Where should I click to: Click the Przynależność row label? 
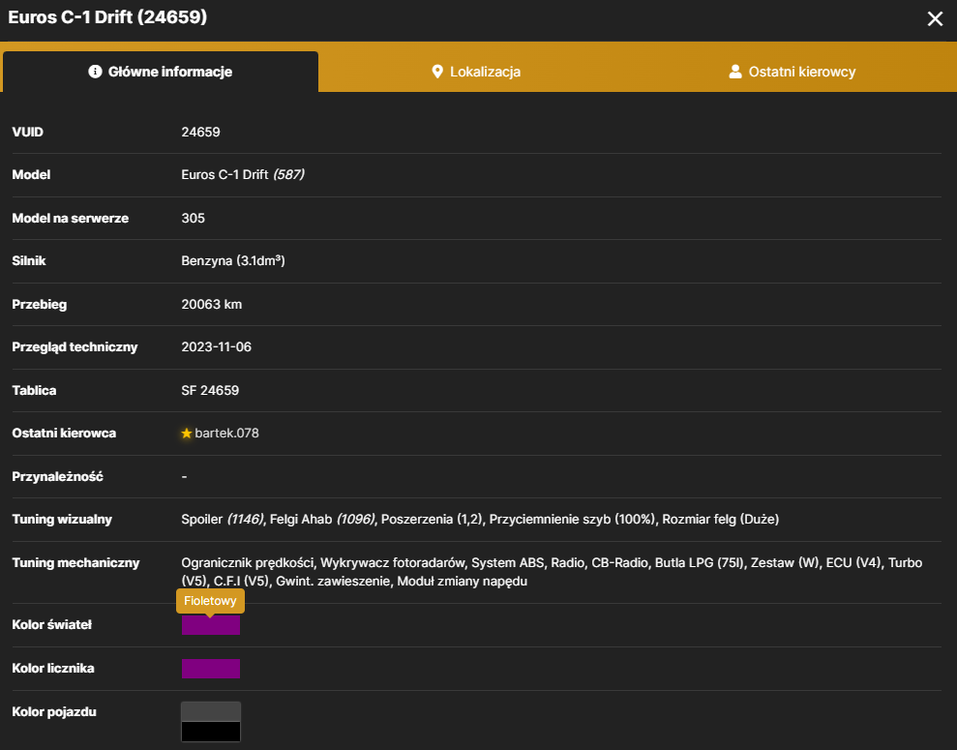pyautogui.click(x=57, y=477)
